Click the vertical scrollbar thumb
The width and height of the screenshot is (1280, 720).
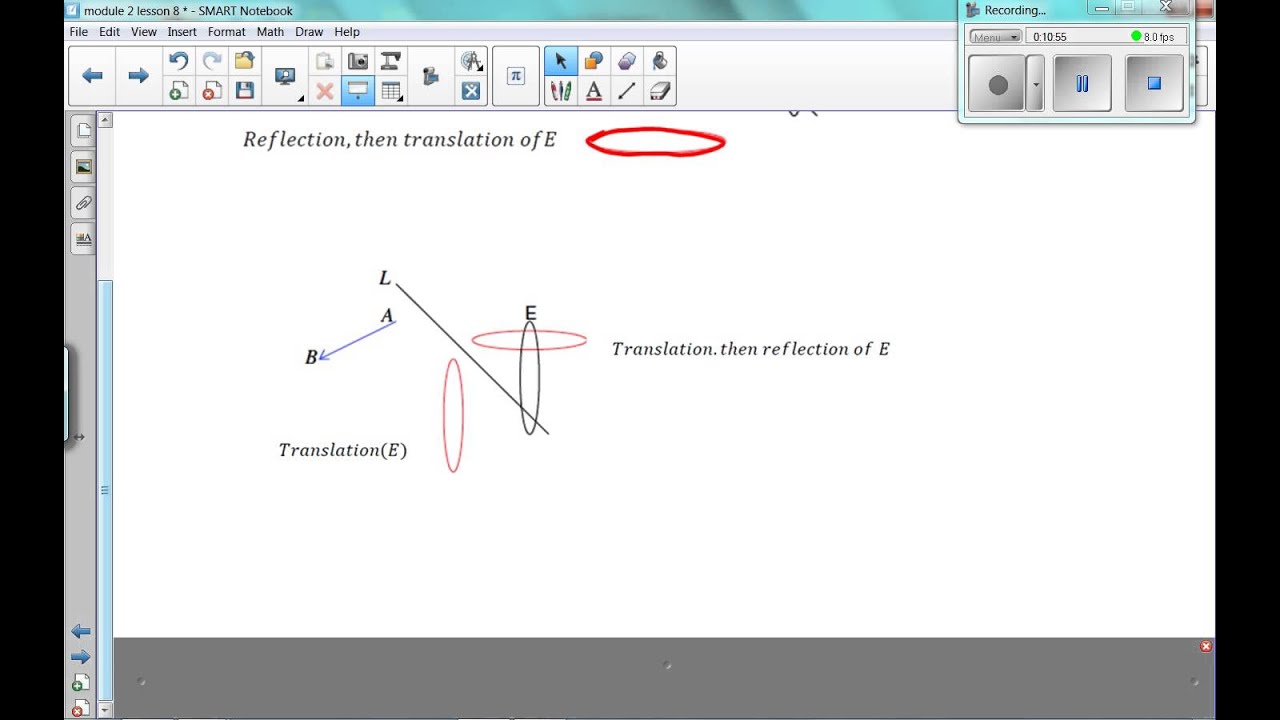click(105, 488)
